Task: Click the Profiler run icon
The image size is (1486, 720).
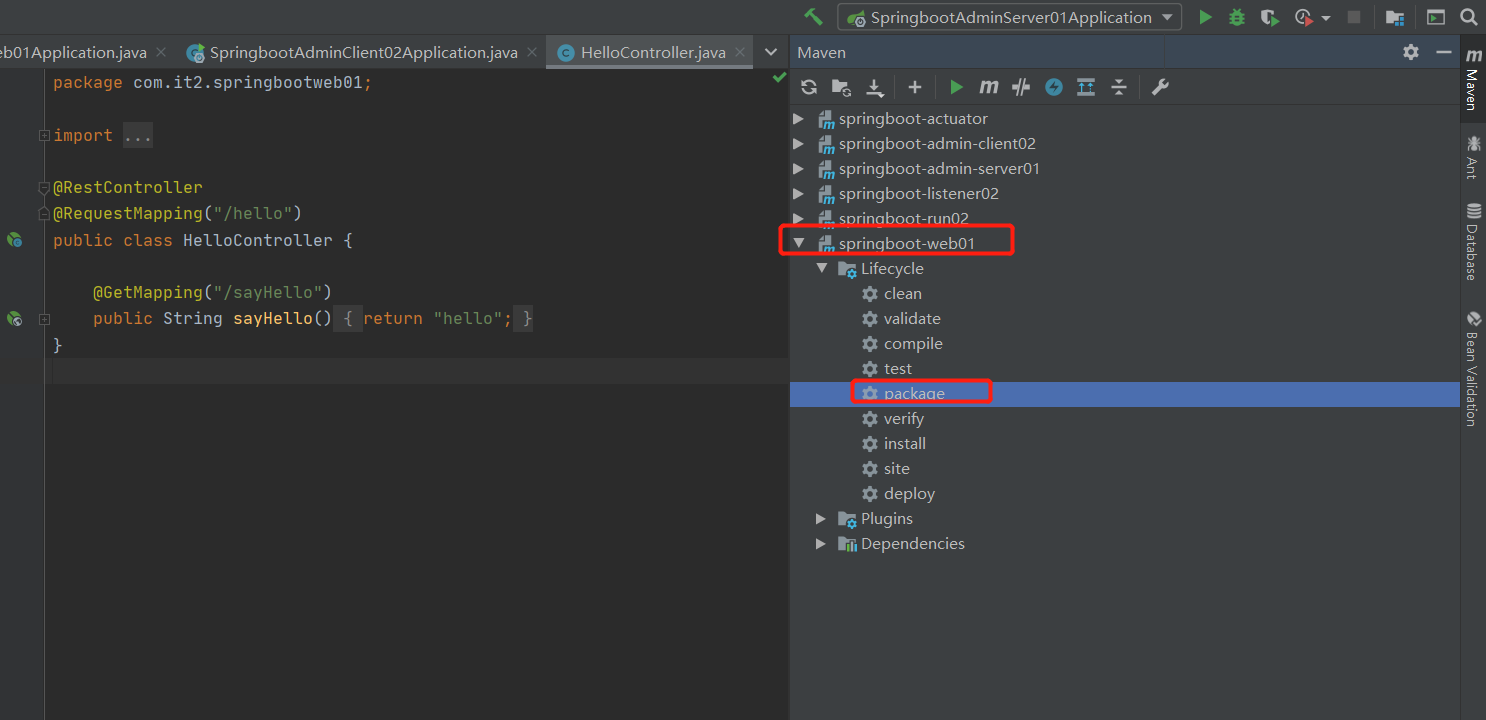Action: (1303, 17)
